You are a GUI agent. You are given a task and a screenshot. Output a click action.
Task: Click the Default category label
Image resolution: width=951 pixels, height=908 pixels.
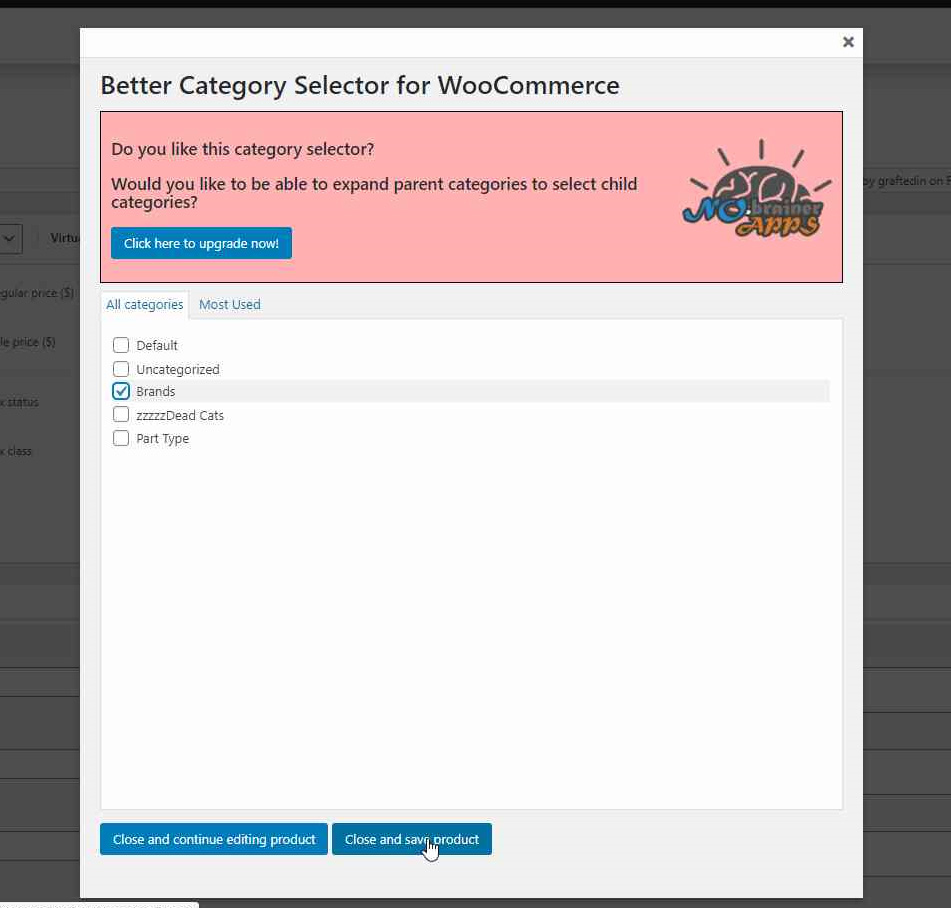[157, 346]
